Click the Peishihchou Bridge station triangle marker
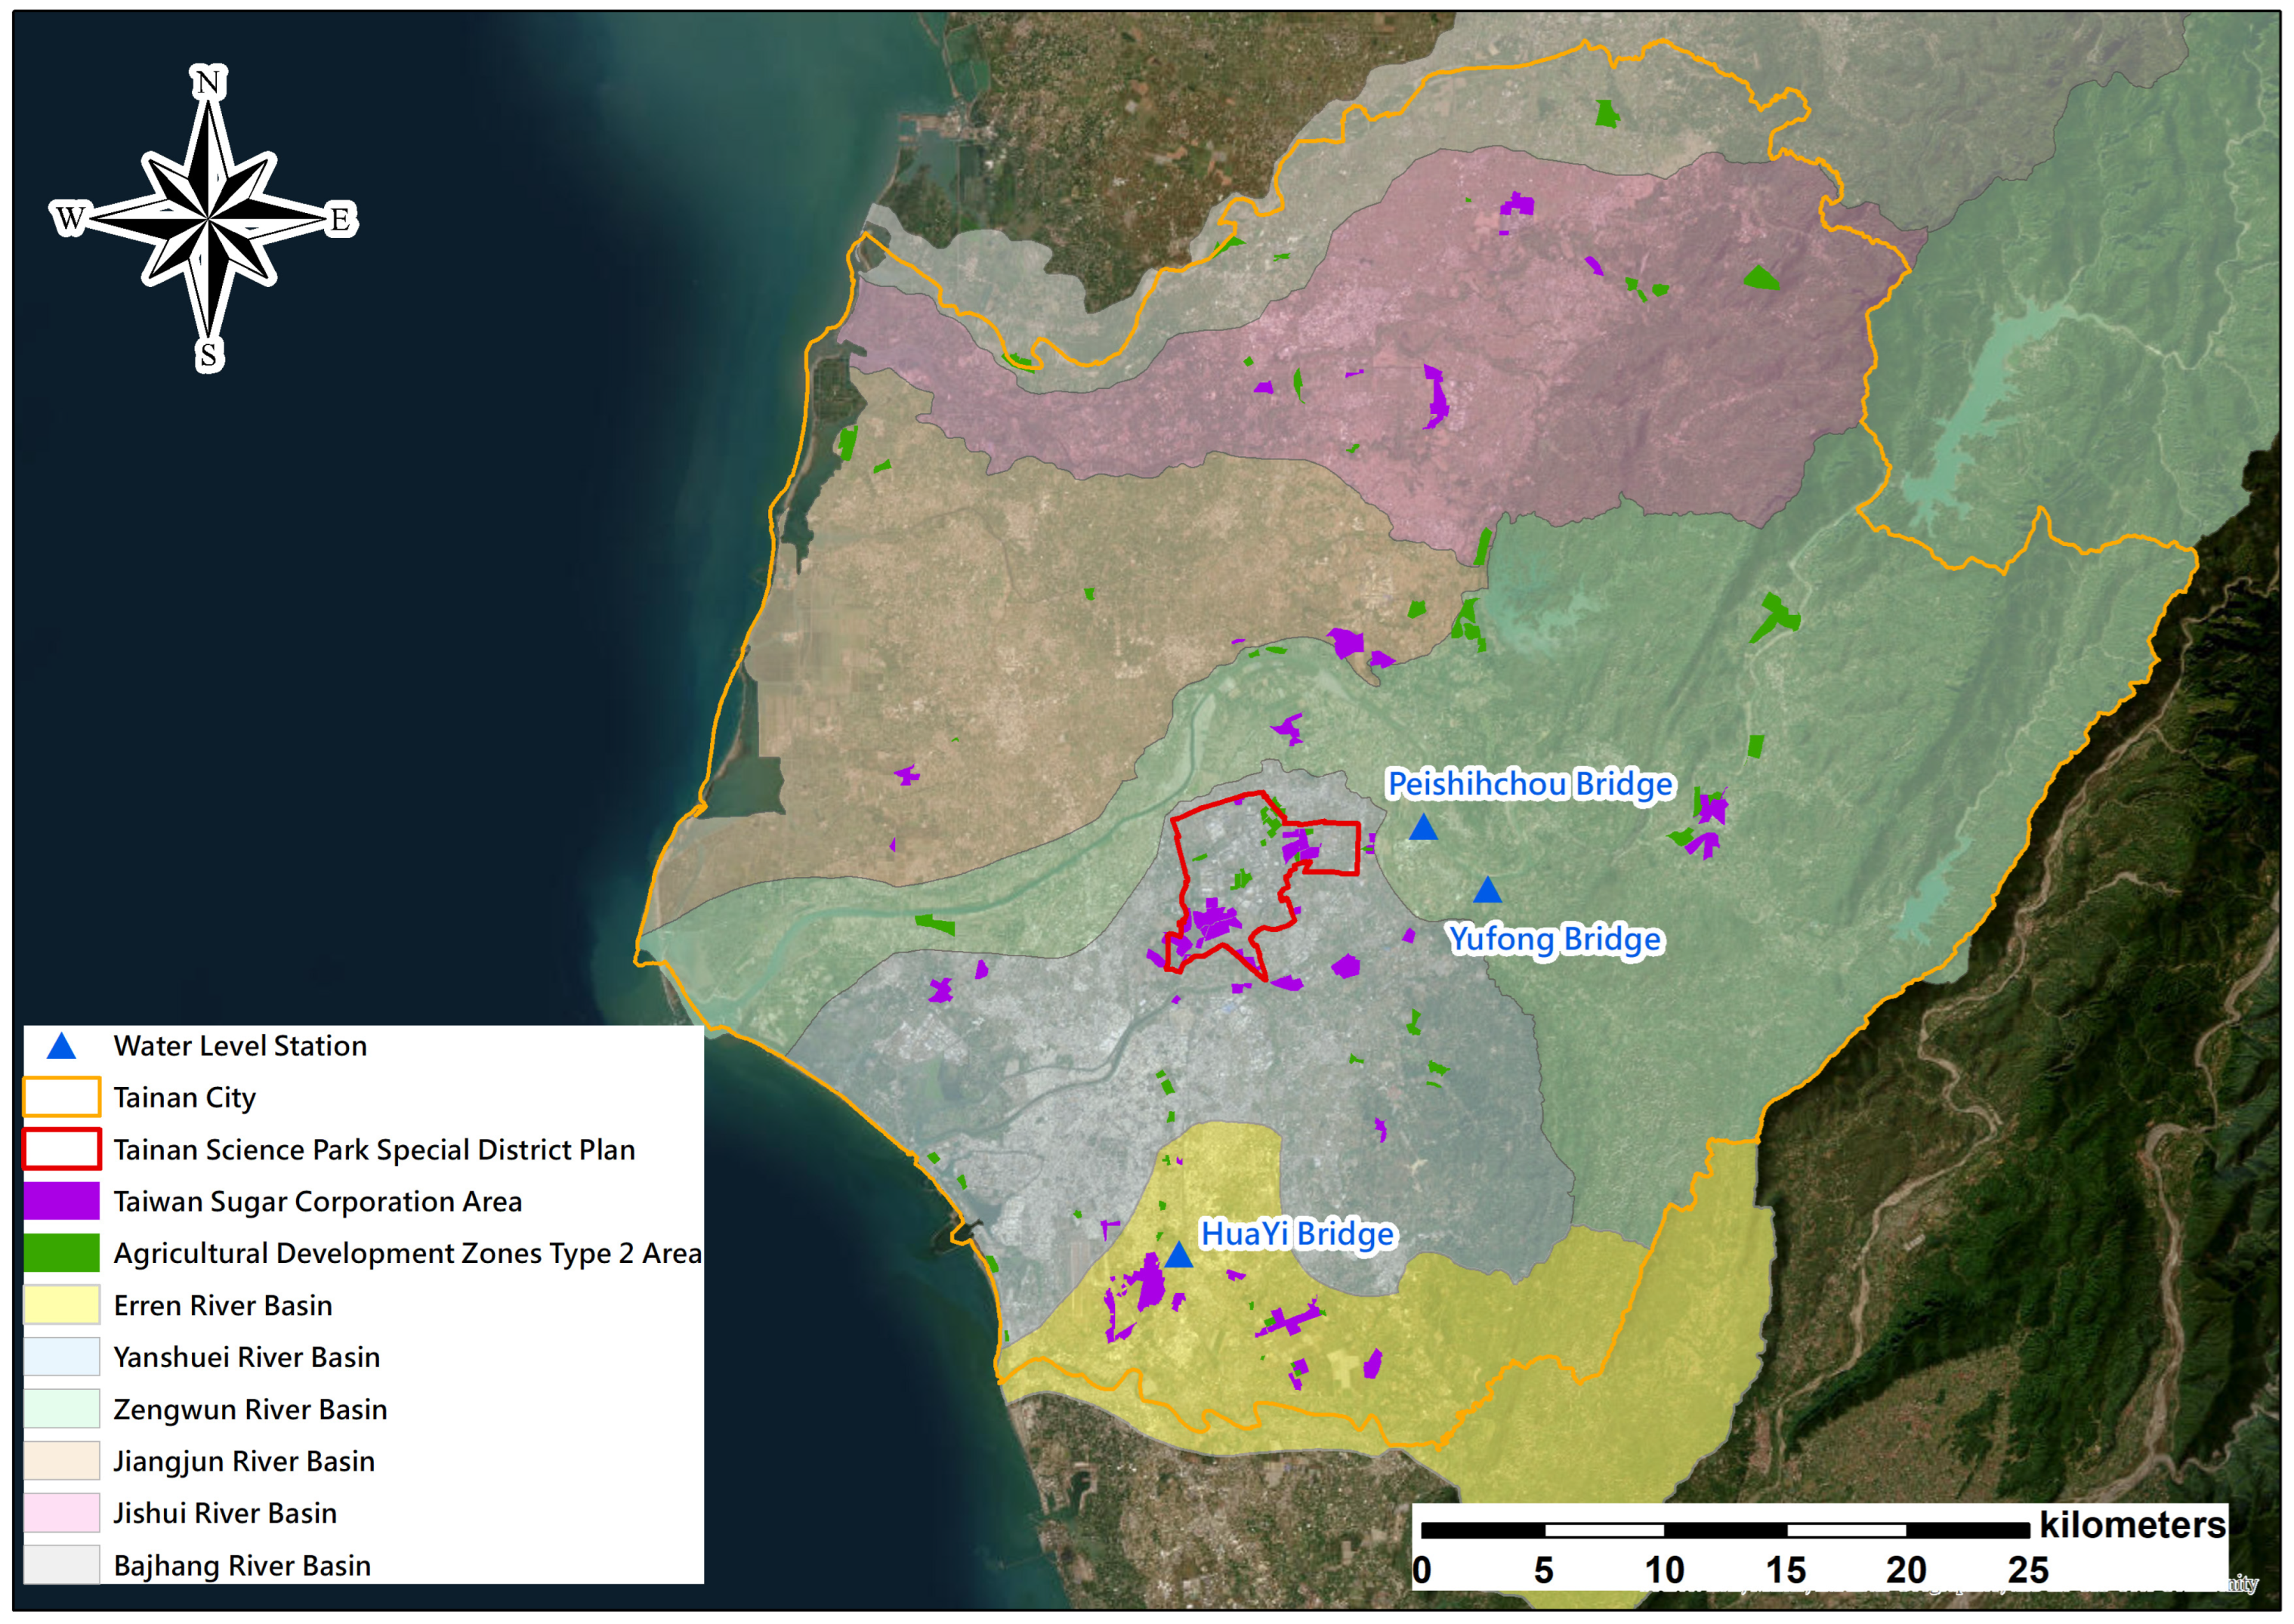The image size is (2294, 1624). [1423, 829]
